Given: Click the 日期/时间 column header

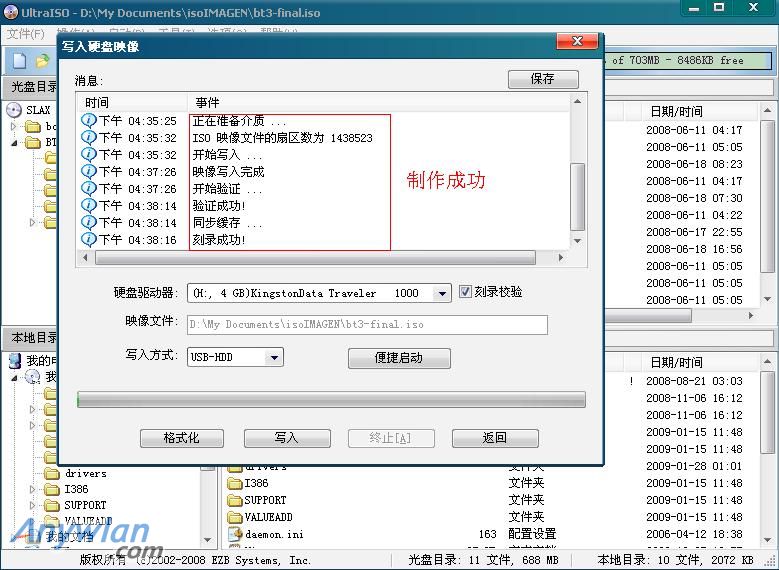Looking at the screenshot, I should click(676, 111).
